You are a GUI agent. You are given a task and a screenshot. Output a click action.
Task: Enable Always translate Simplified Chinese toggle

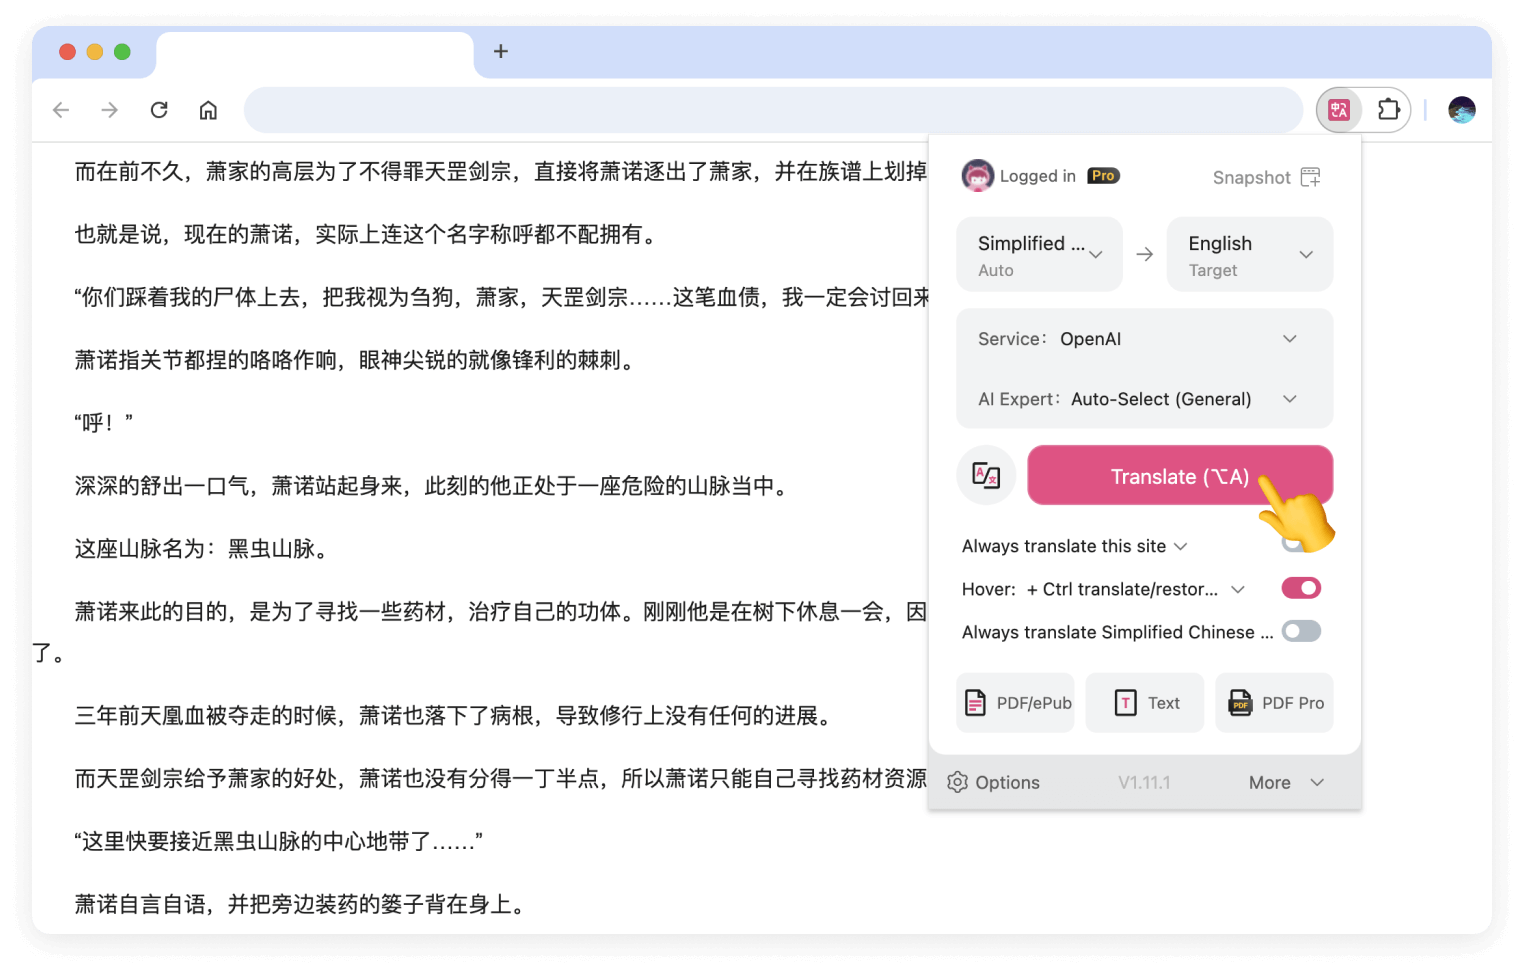click(1301, 631)
